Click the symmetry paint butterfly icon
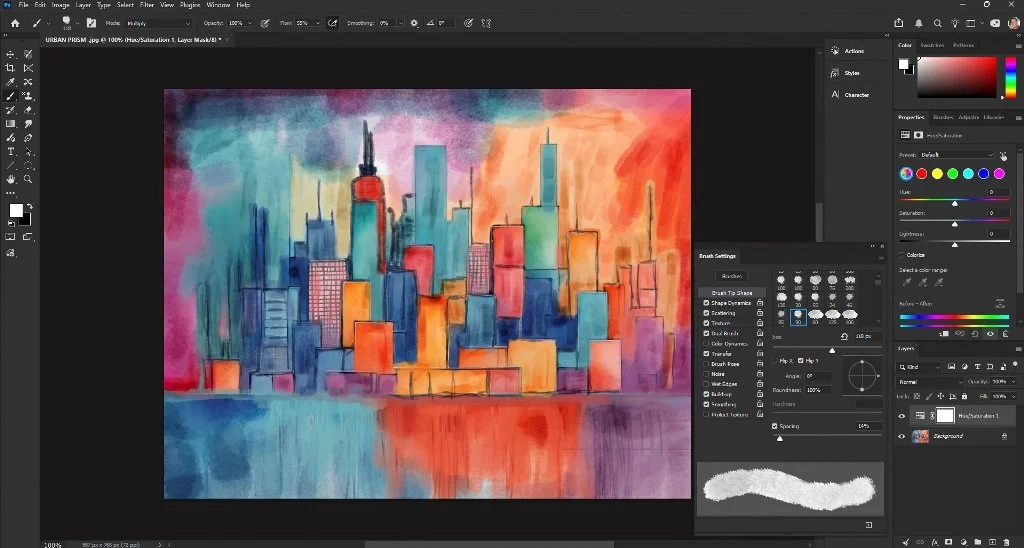 (486, 23)
